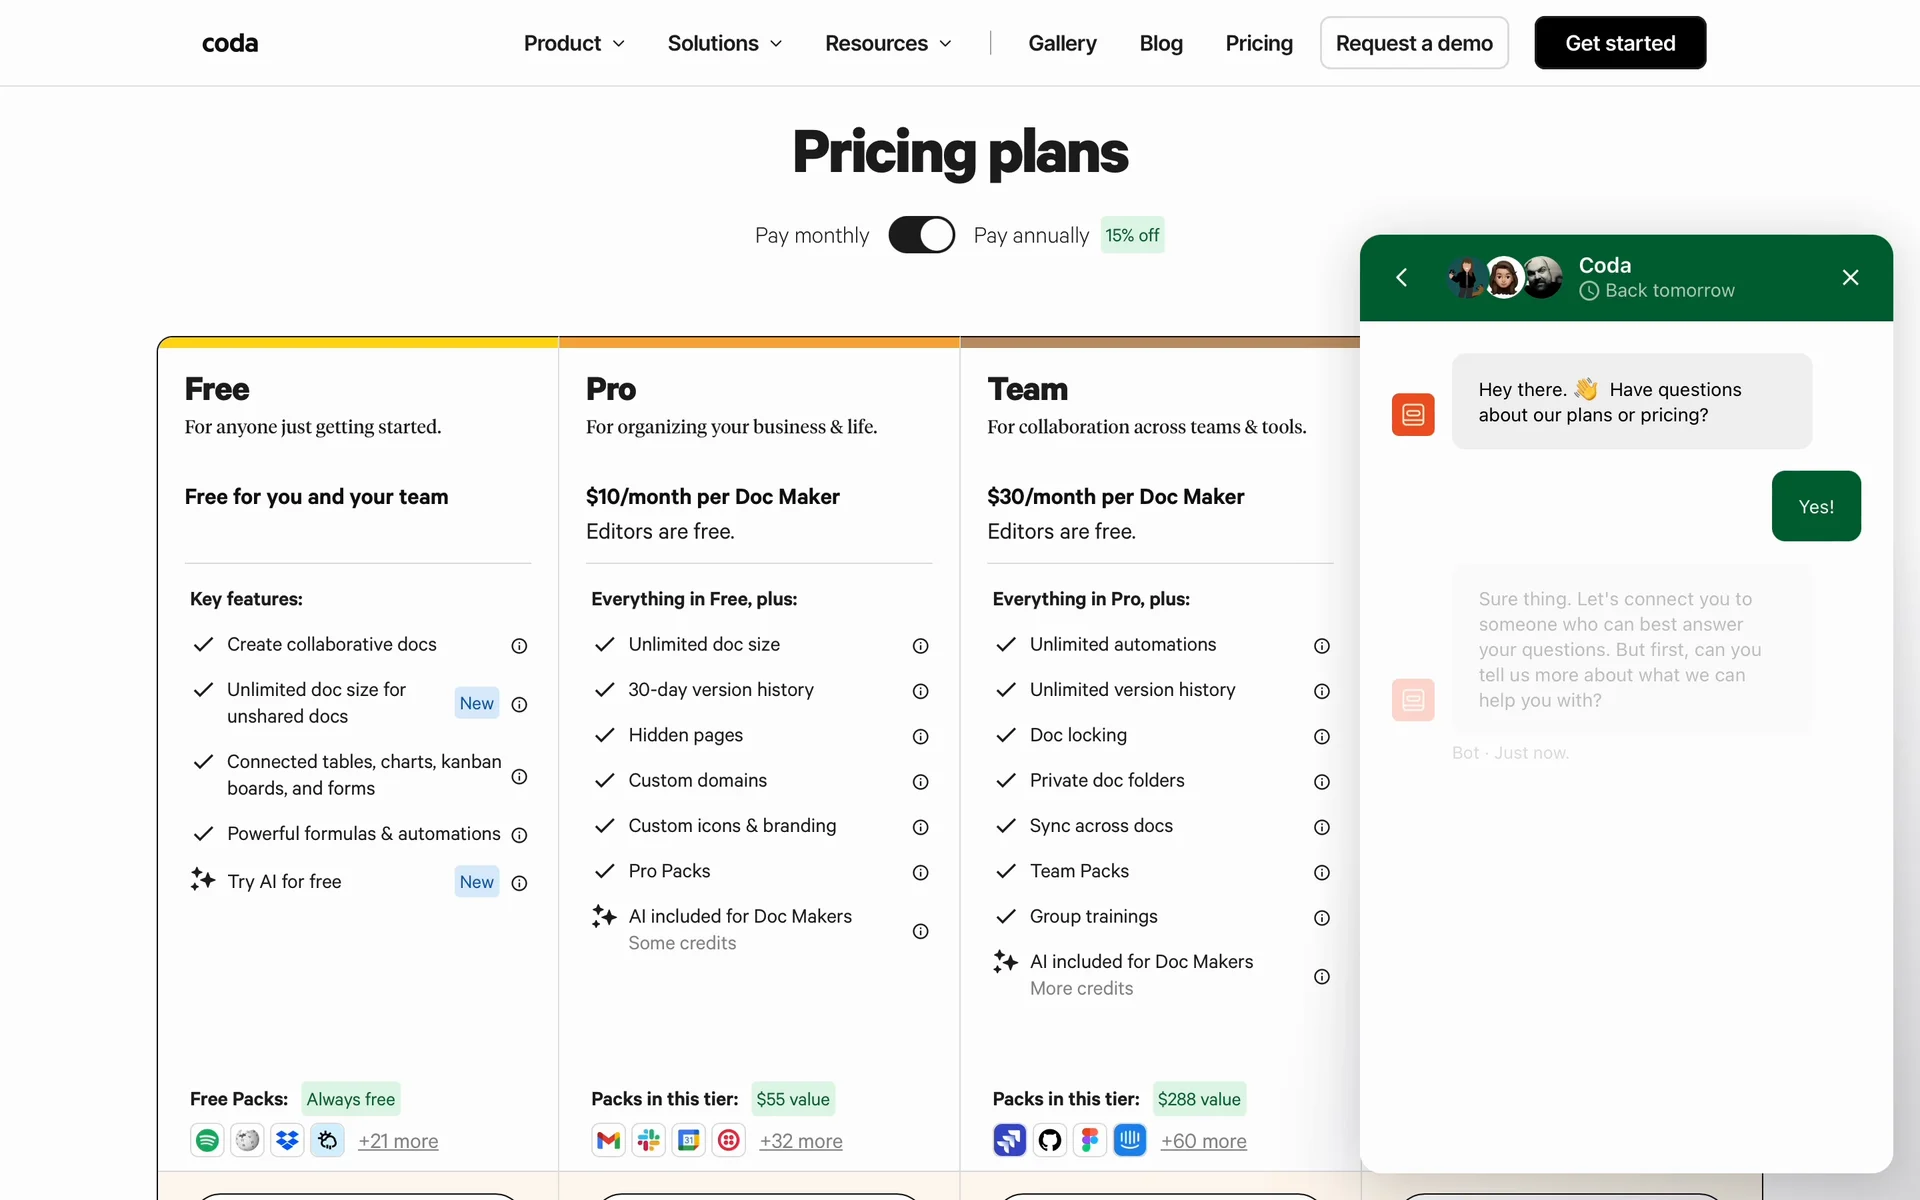This screenshot has height=1200, width=1920.
Task: Open the Gallery page from navigation
Action: point(1062,43)
